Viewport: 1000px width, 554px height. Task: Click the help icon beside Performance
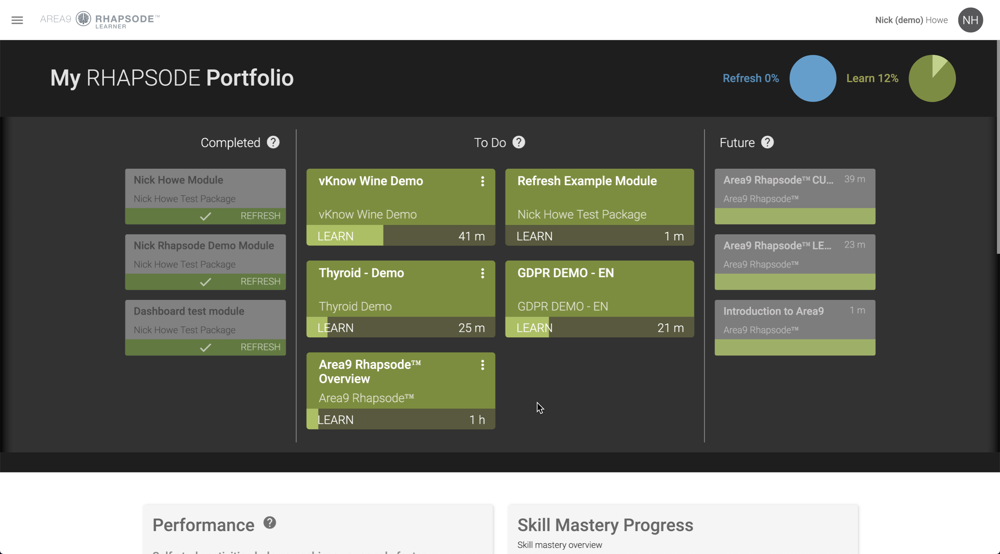[x=270, y=523]
